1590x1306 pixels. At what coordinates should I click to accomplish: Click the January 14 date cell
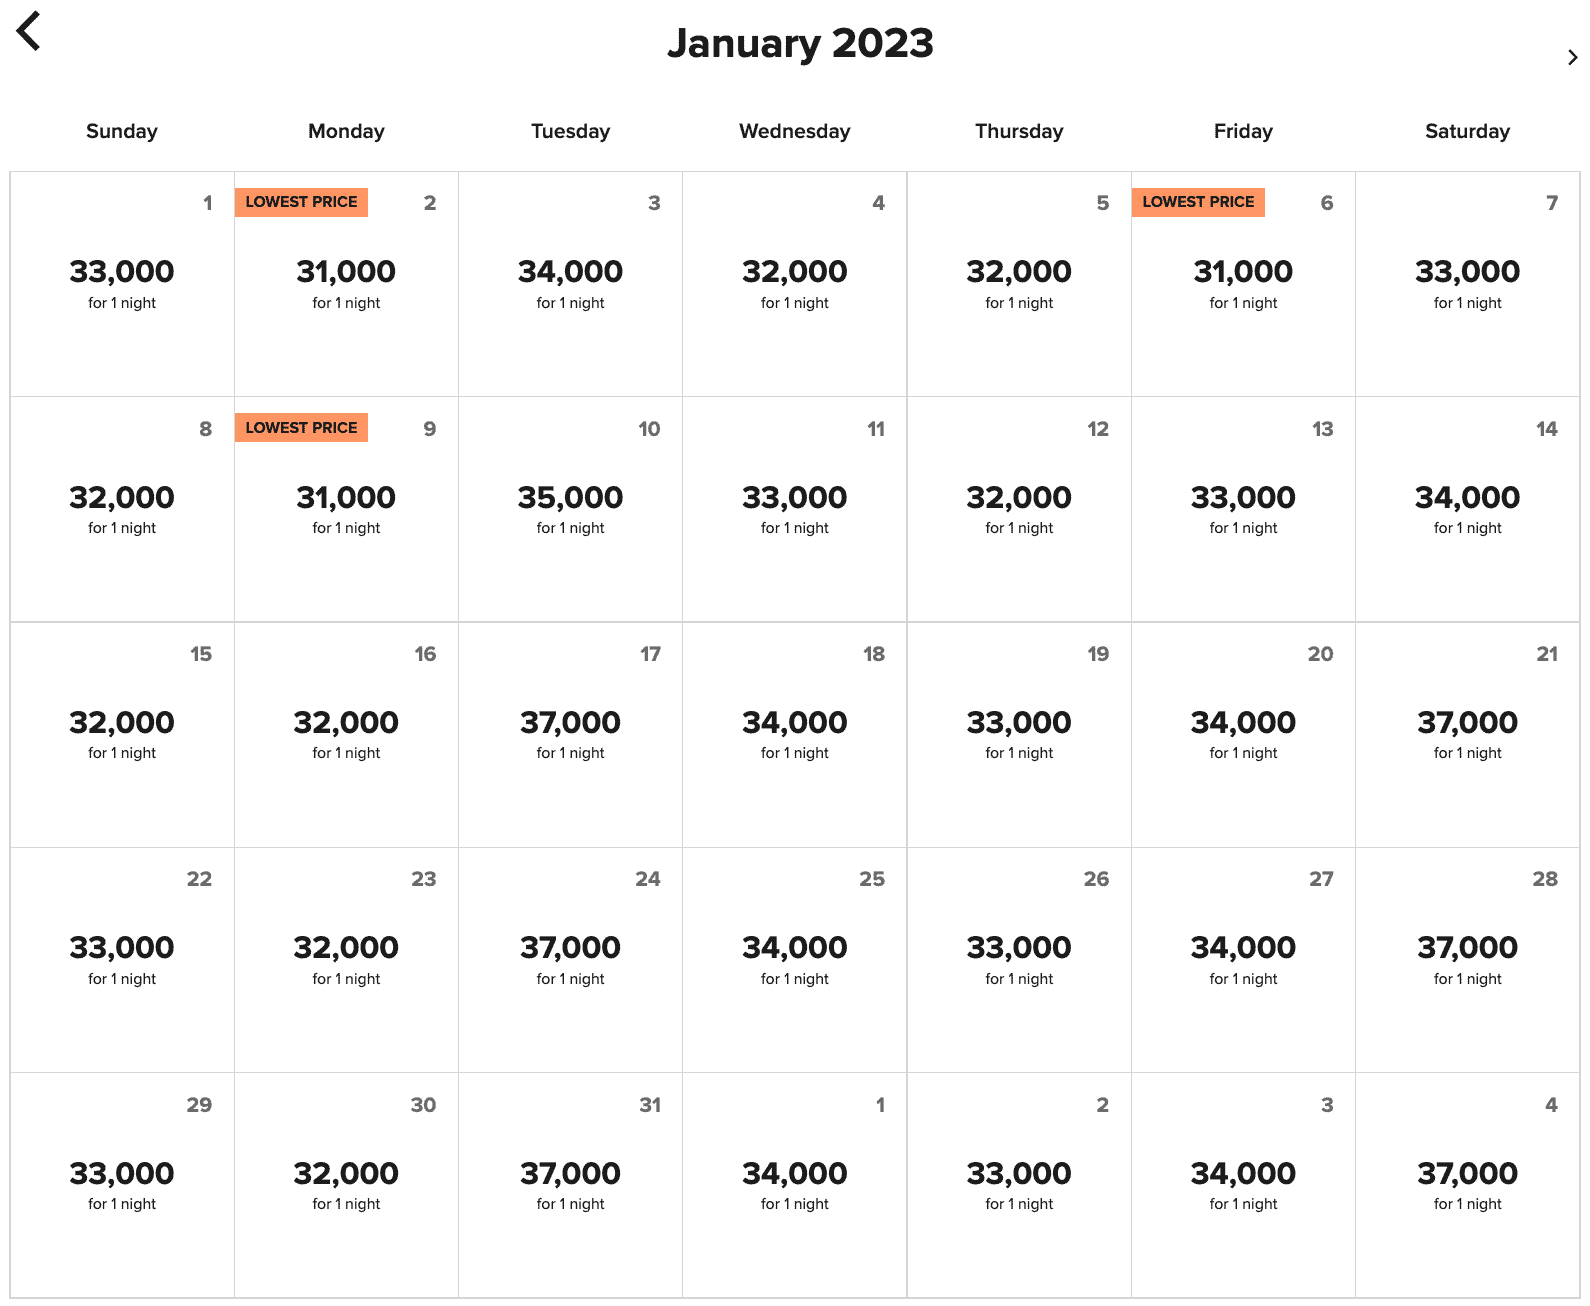pyautogui.click(x=1467, y=509)
